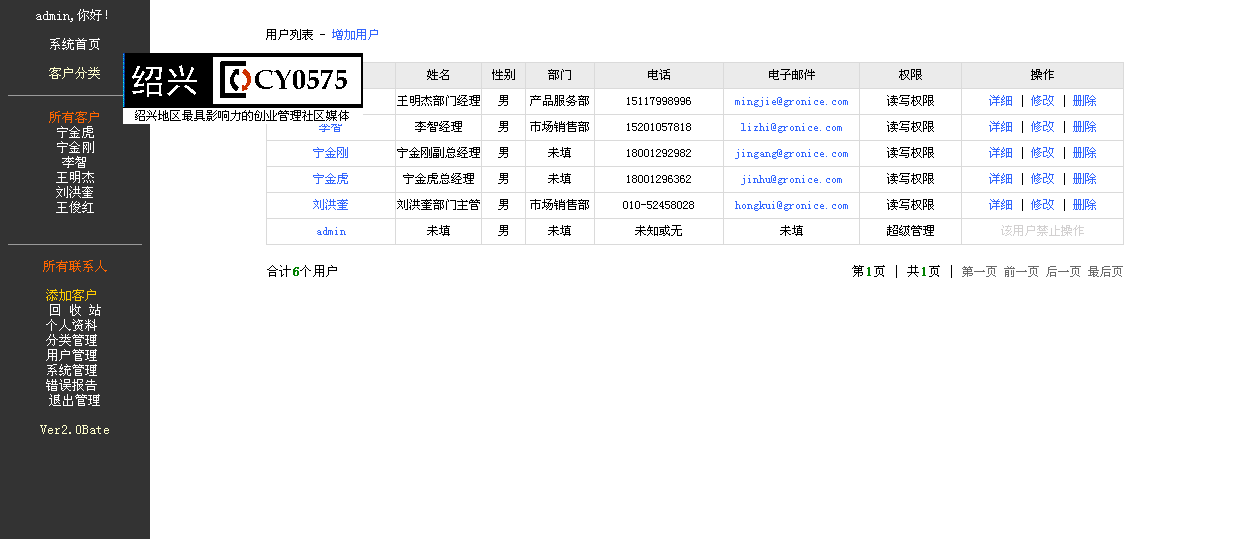Viewport: 1239px width, 539px height.
Task: Click phone number 15201057818
Action: [x=659, y=127]
